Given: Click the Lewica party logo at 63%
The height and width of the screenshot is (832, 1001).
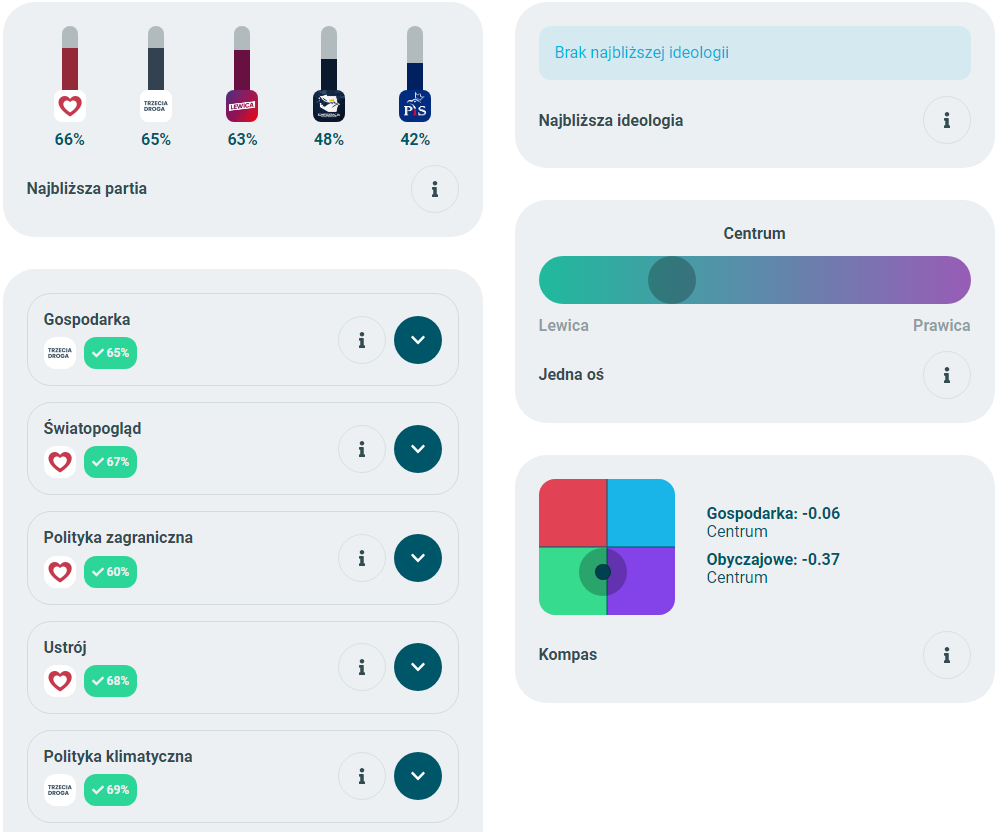Looking at the screenshot, I should (x=242, y=106).
